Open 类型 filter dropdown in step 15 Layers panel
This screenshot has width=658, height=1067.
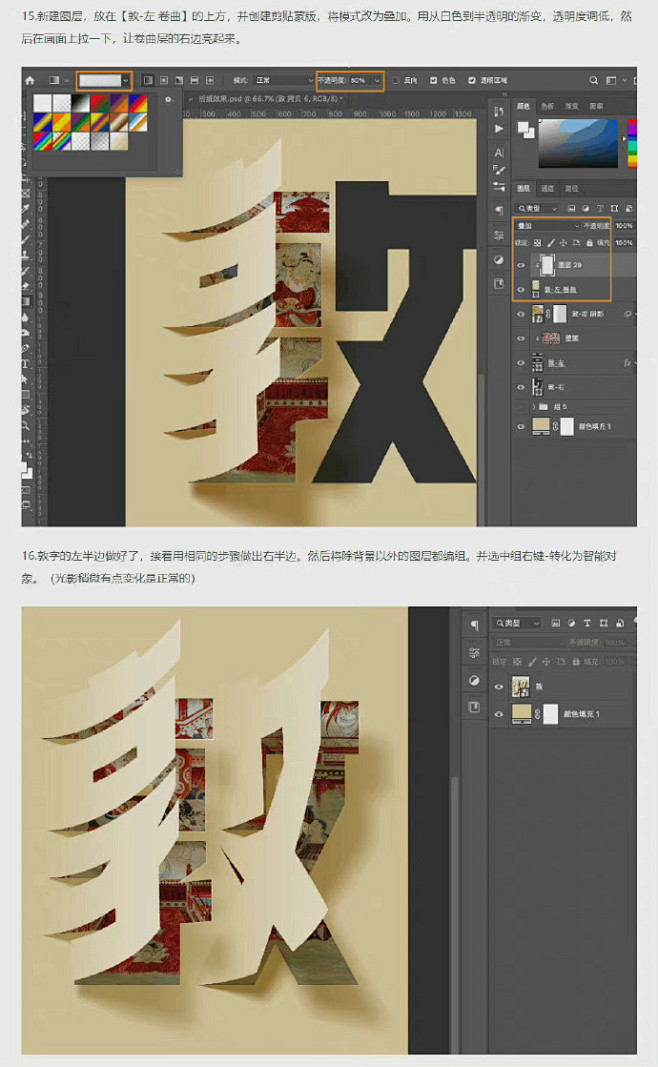coord(536,208)
